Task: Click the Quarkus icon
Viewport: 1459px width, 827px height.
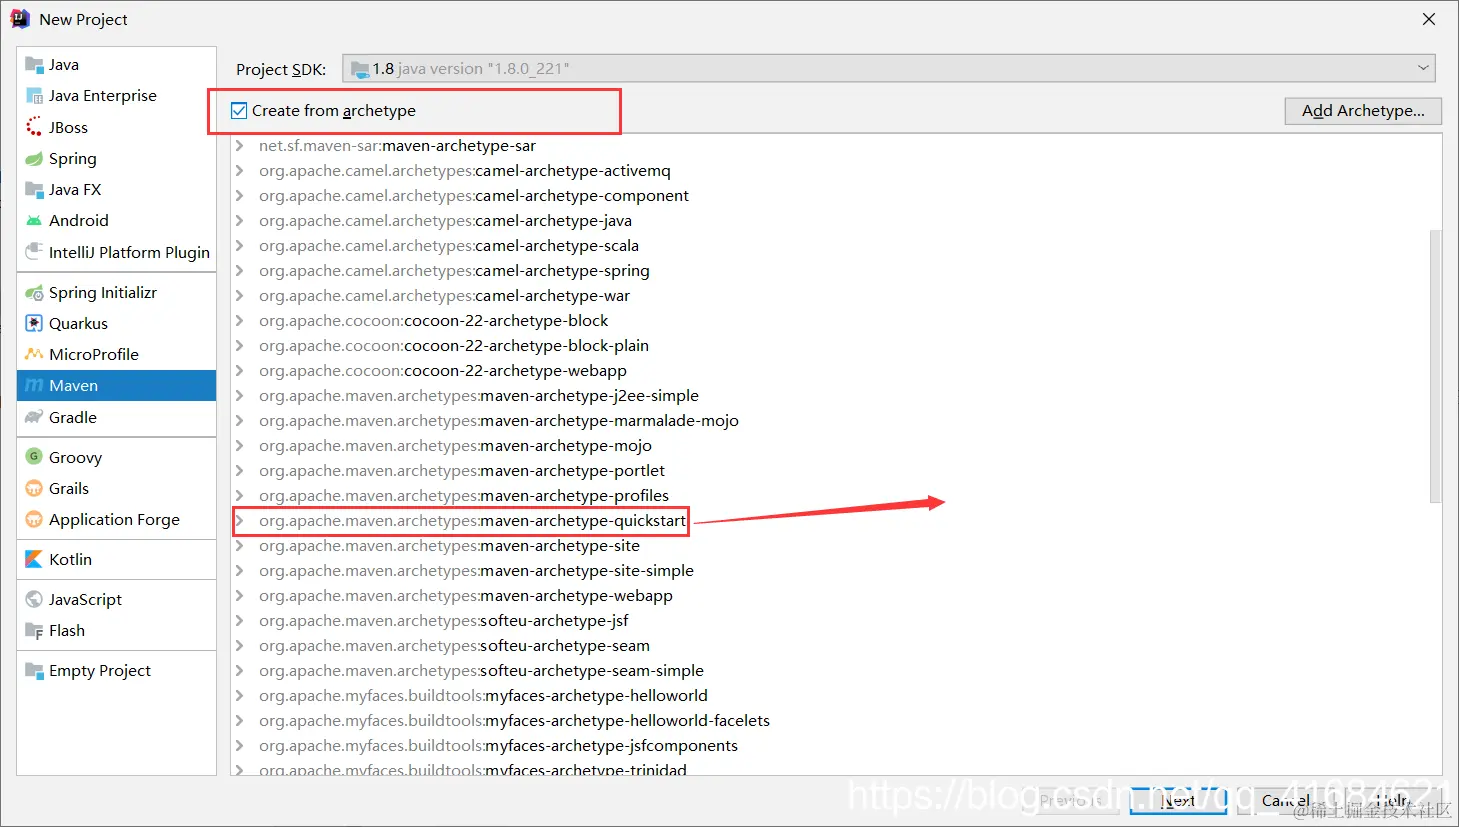Action: point(34,323)
